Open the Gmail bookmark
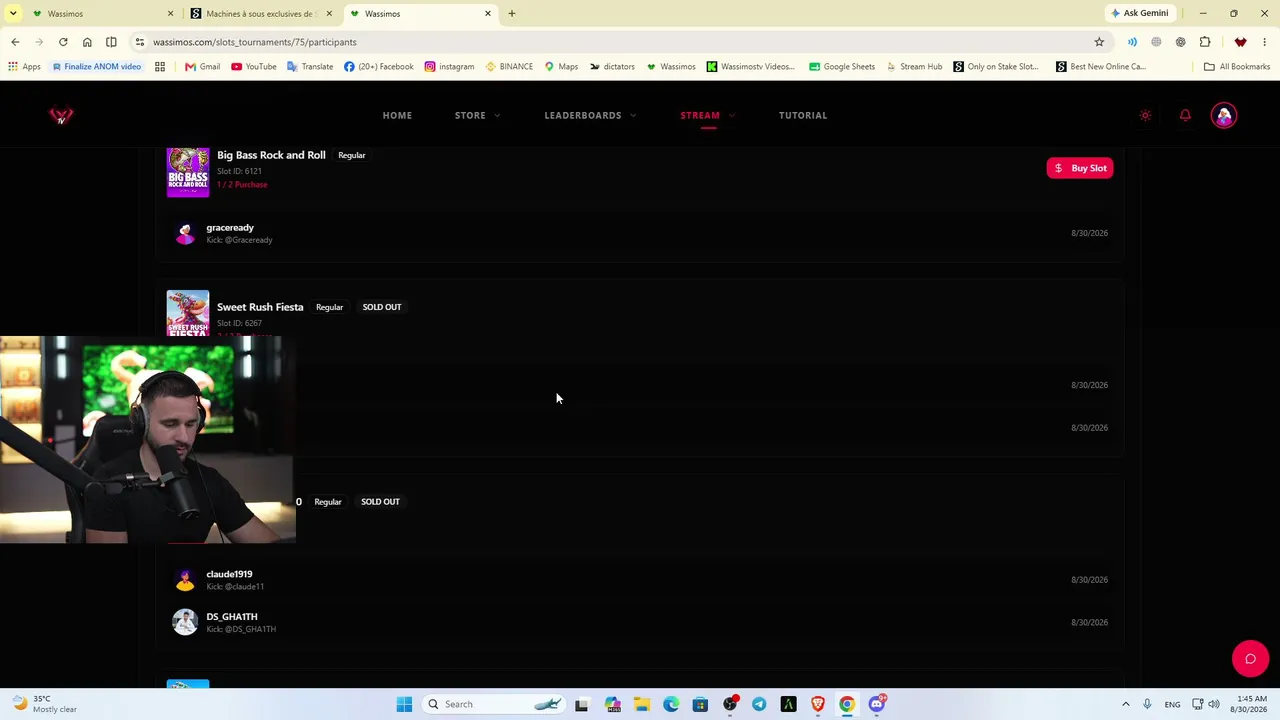This screenshot has width=1280, height=720. tap(202, 67)
